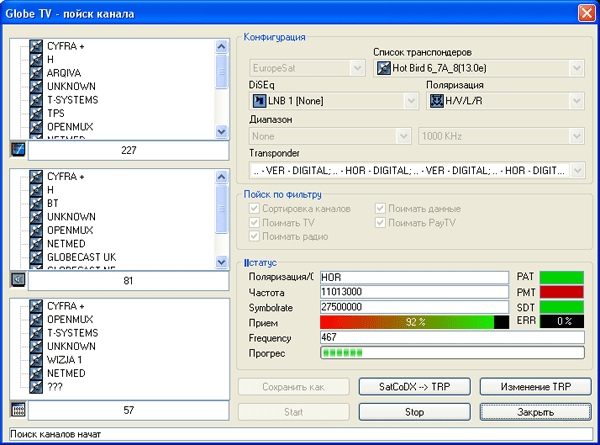600x445 pixels.
Task: Click the radio channel count field 81
Action: pyautogui.click(x=129, y=280)
